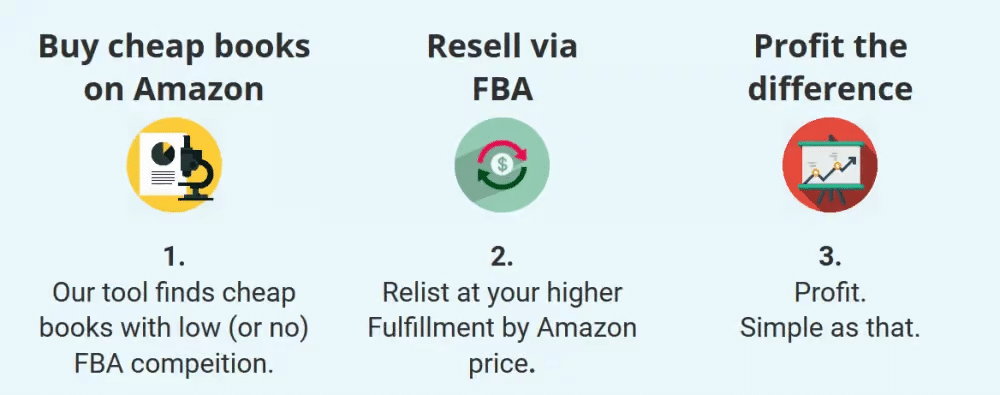Click the black microscope graphic
The width and height of the screenshot is (1000, 395).
click(x=194, y=168)
